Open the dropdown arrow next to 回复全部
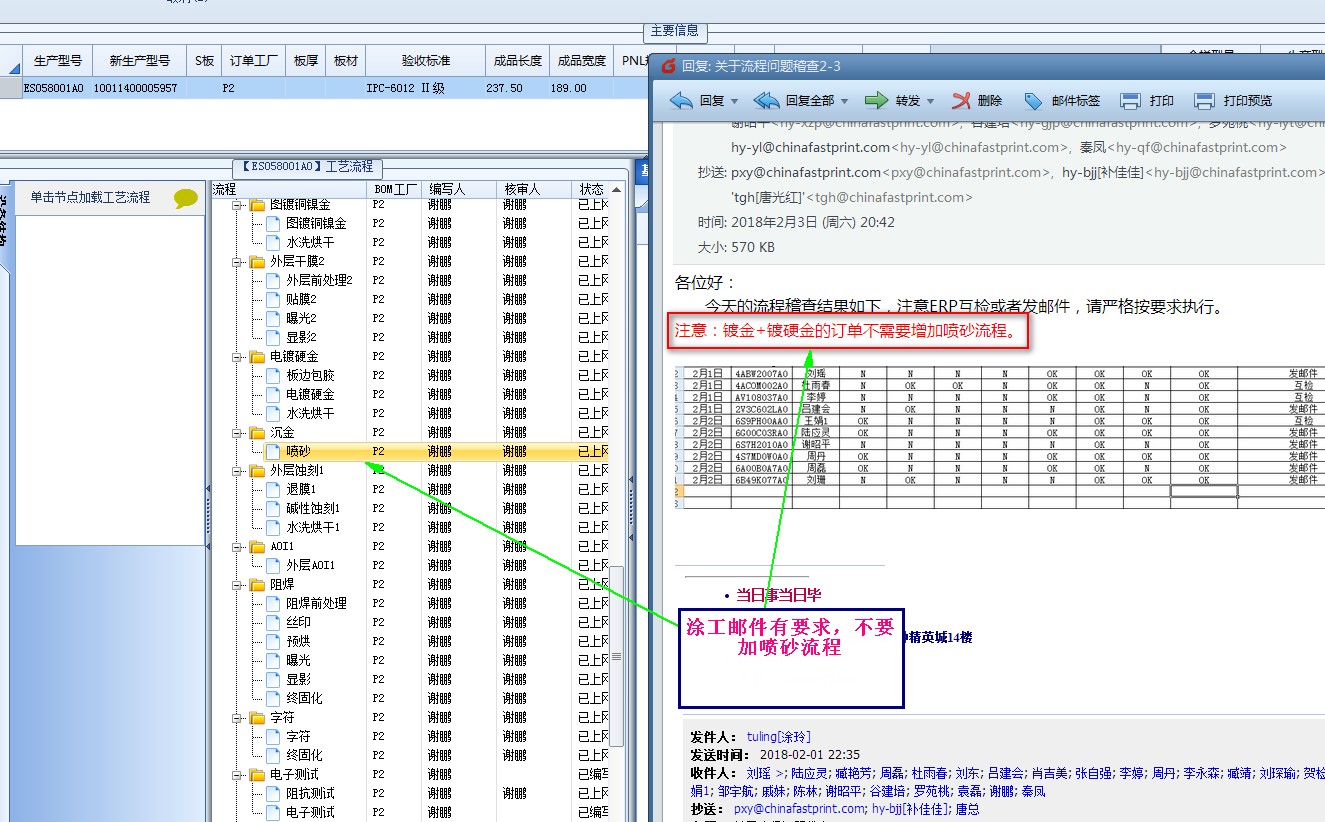Image resolution: width=1325 pixels, height=822 pixels. [846, 101]
